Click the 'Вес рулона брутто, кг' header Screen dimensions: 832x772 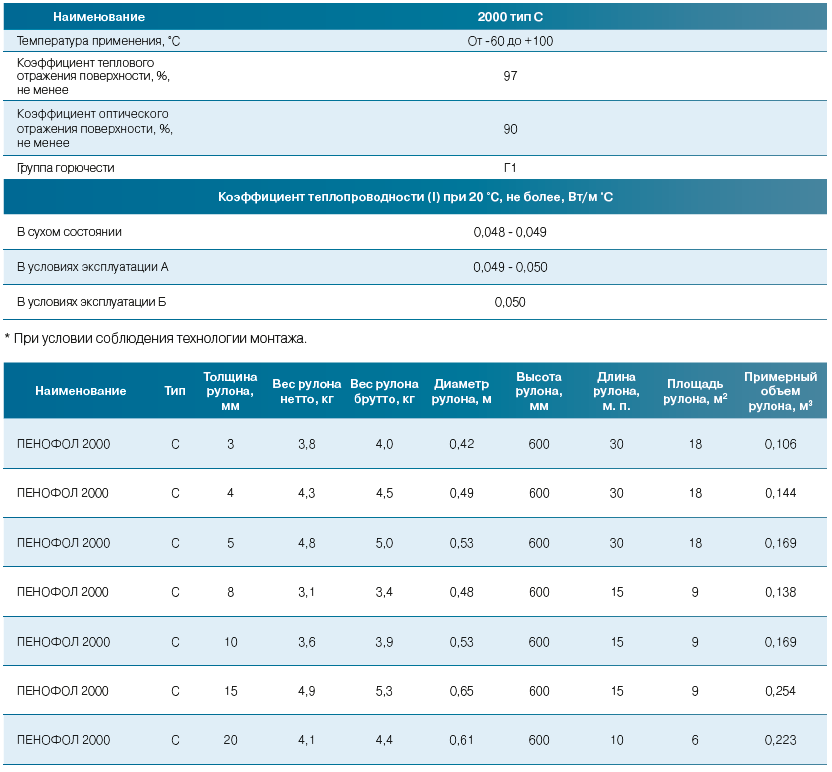pos(384,391)
